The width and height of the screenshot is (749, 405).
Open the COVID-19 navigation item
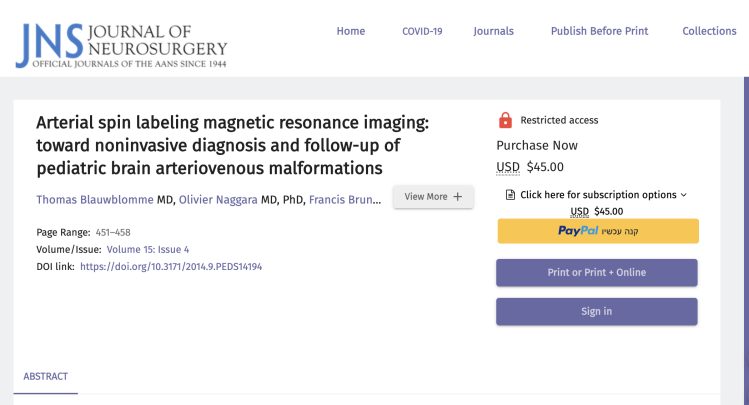click(422, 31)
